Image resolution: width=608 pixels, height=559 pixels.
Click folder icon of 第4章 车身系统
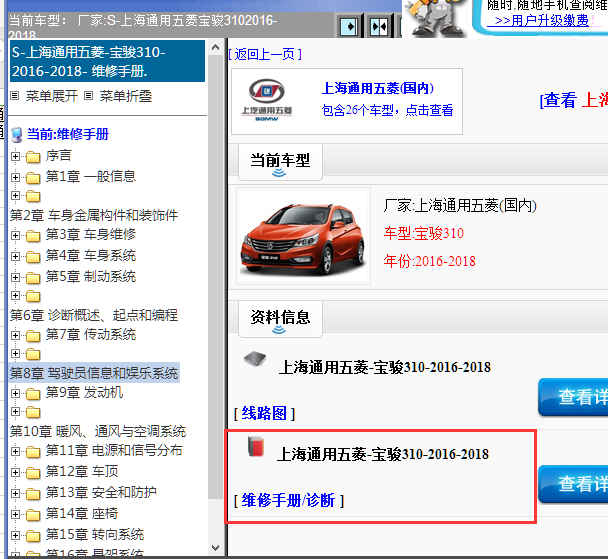(33, 256)
